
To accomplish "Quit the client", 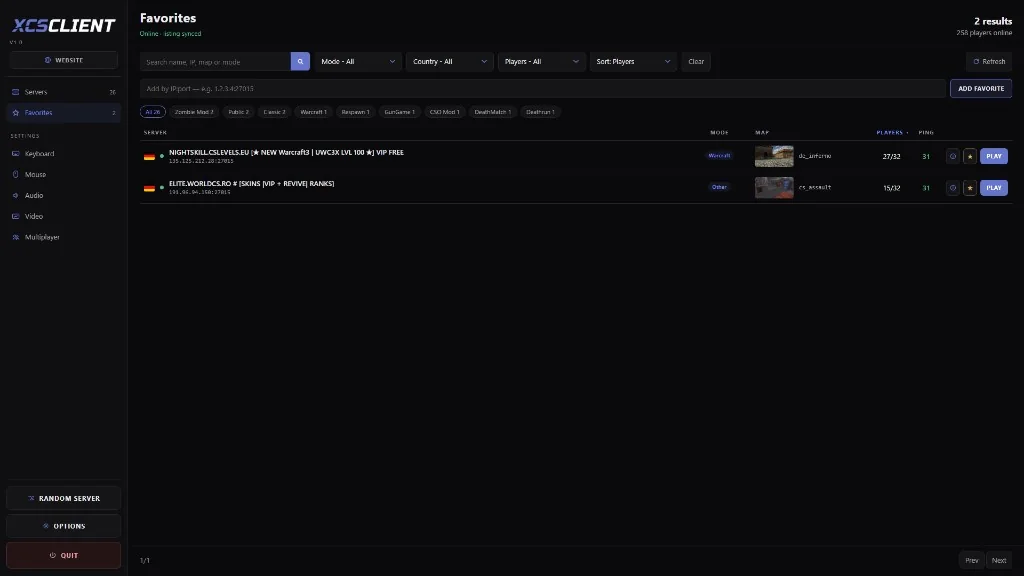I will point(63,555).
